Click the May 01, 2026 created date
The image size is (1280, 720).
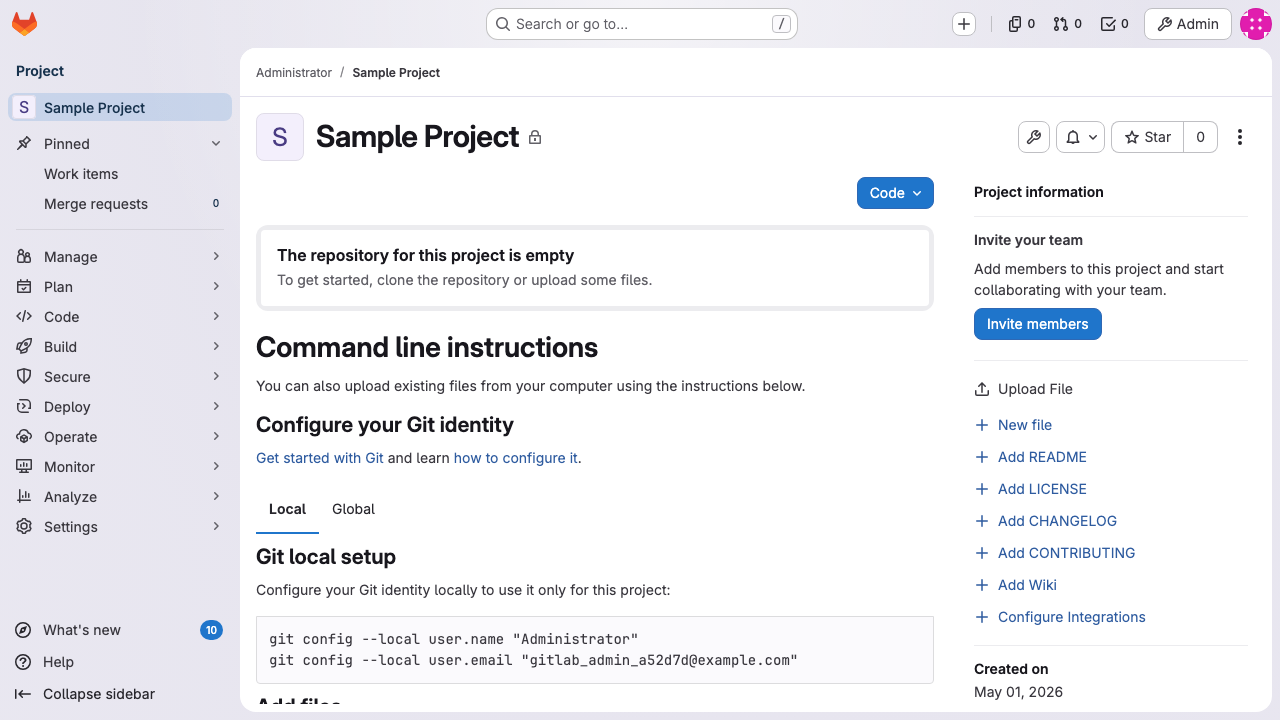tap(1018, 692)
